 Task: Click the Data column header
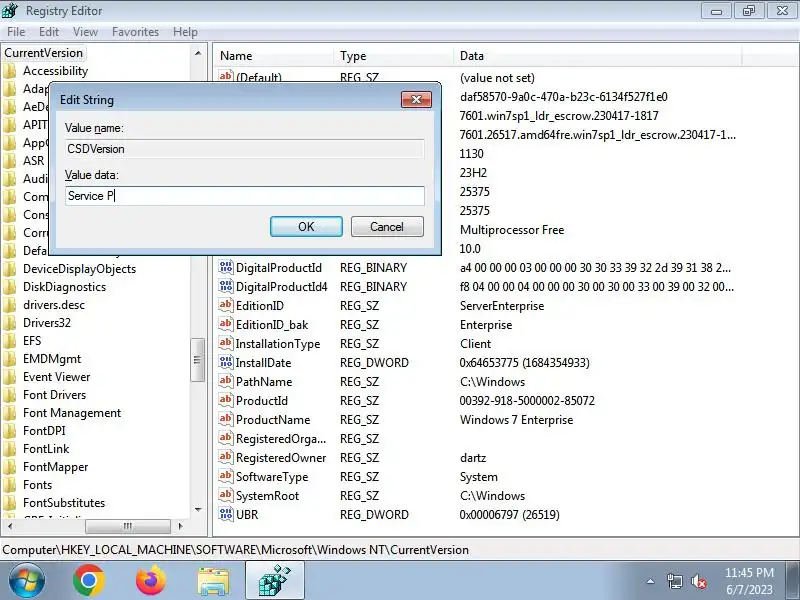click(x=597, y=56)
